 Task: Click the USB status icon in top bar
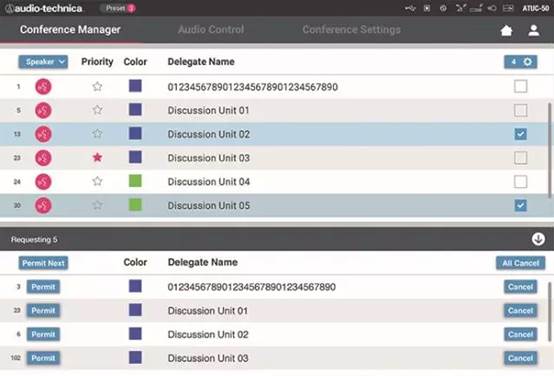coord(410,8)
